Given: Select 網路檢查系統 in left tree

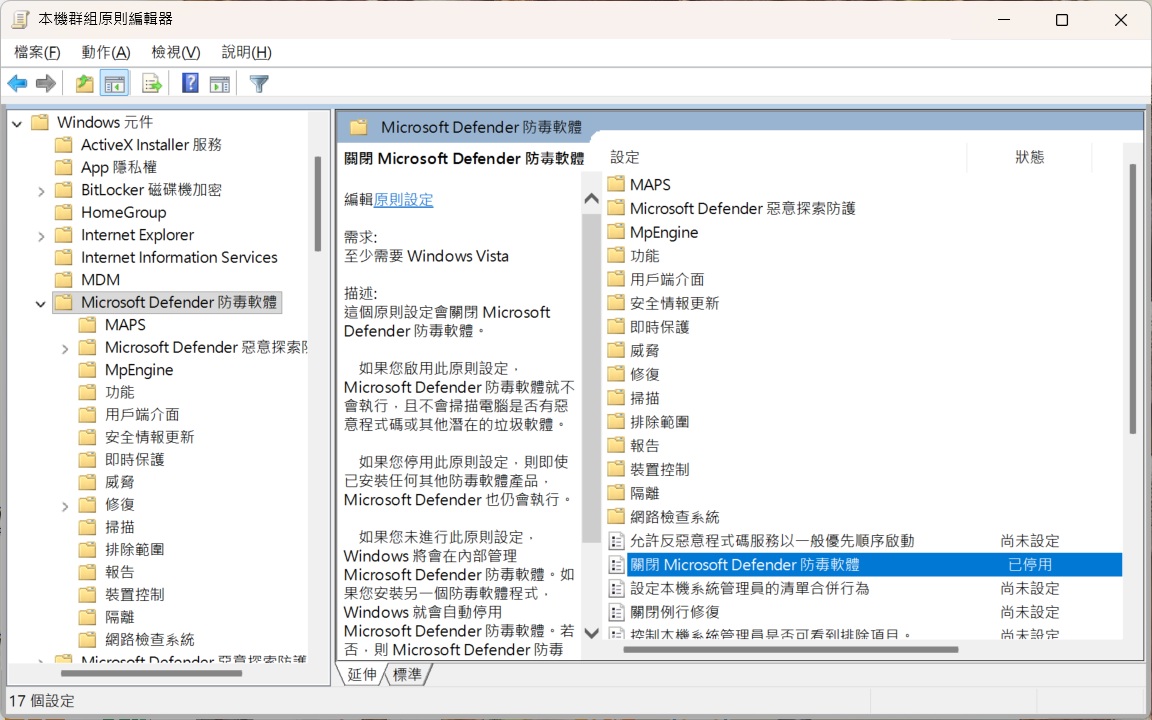Looking at the screenshot, I should (150, 640).
